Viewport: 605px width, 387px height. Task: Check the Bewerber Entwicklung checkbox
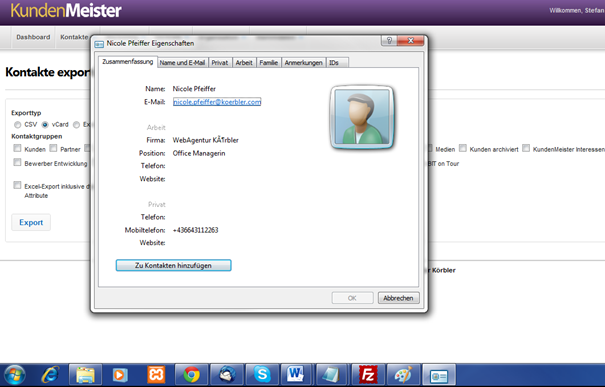tap(17, 162)
